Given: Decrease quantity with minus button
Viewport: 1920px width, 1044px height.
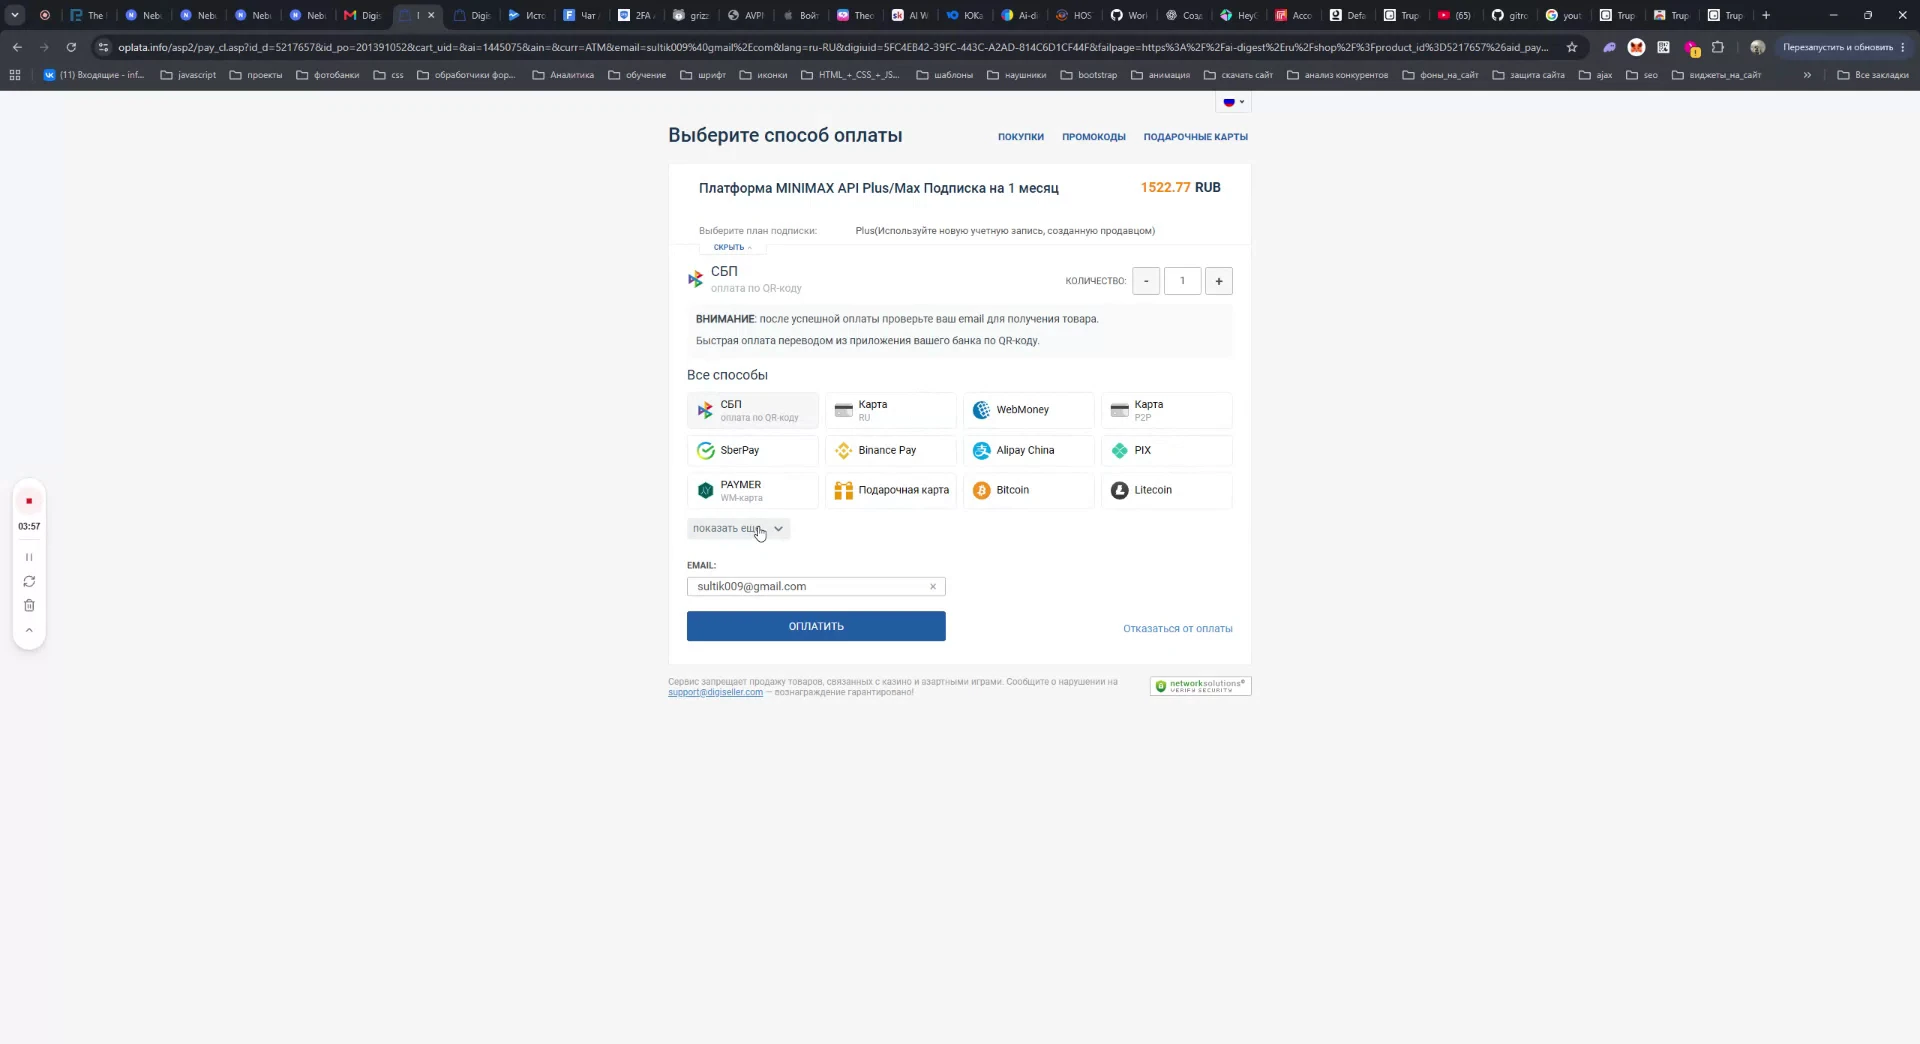Looking at the screenshot, I should [1146, 281].
